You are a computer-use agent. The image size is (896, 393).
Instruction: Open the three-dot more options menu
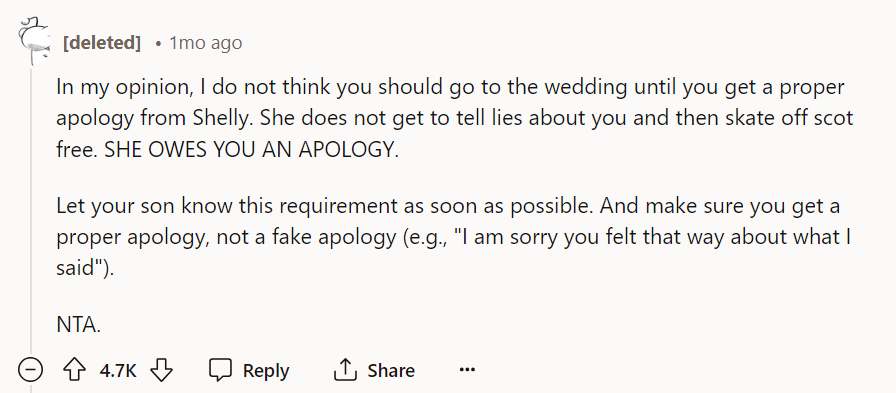pos(467,370)
